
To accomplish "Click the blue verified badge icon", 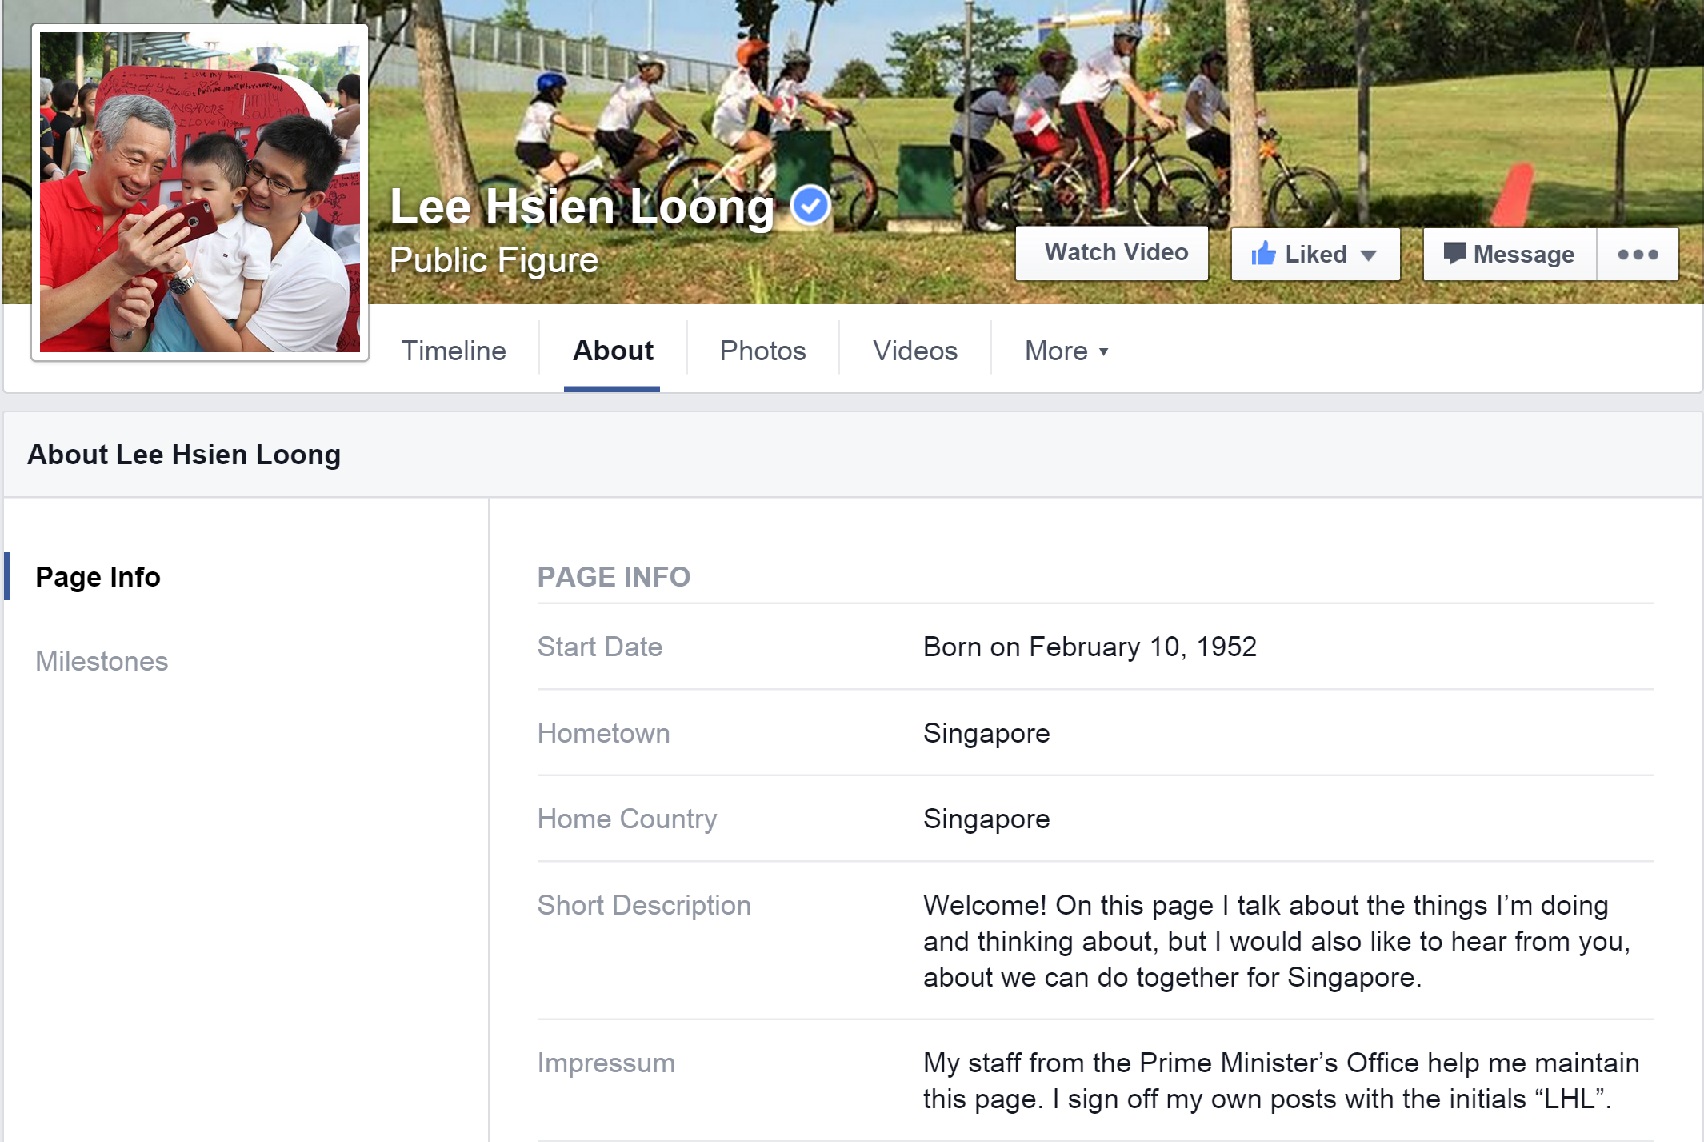I will (810, 206).
